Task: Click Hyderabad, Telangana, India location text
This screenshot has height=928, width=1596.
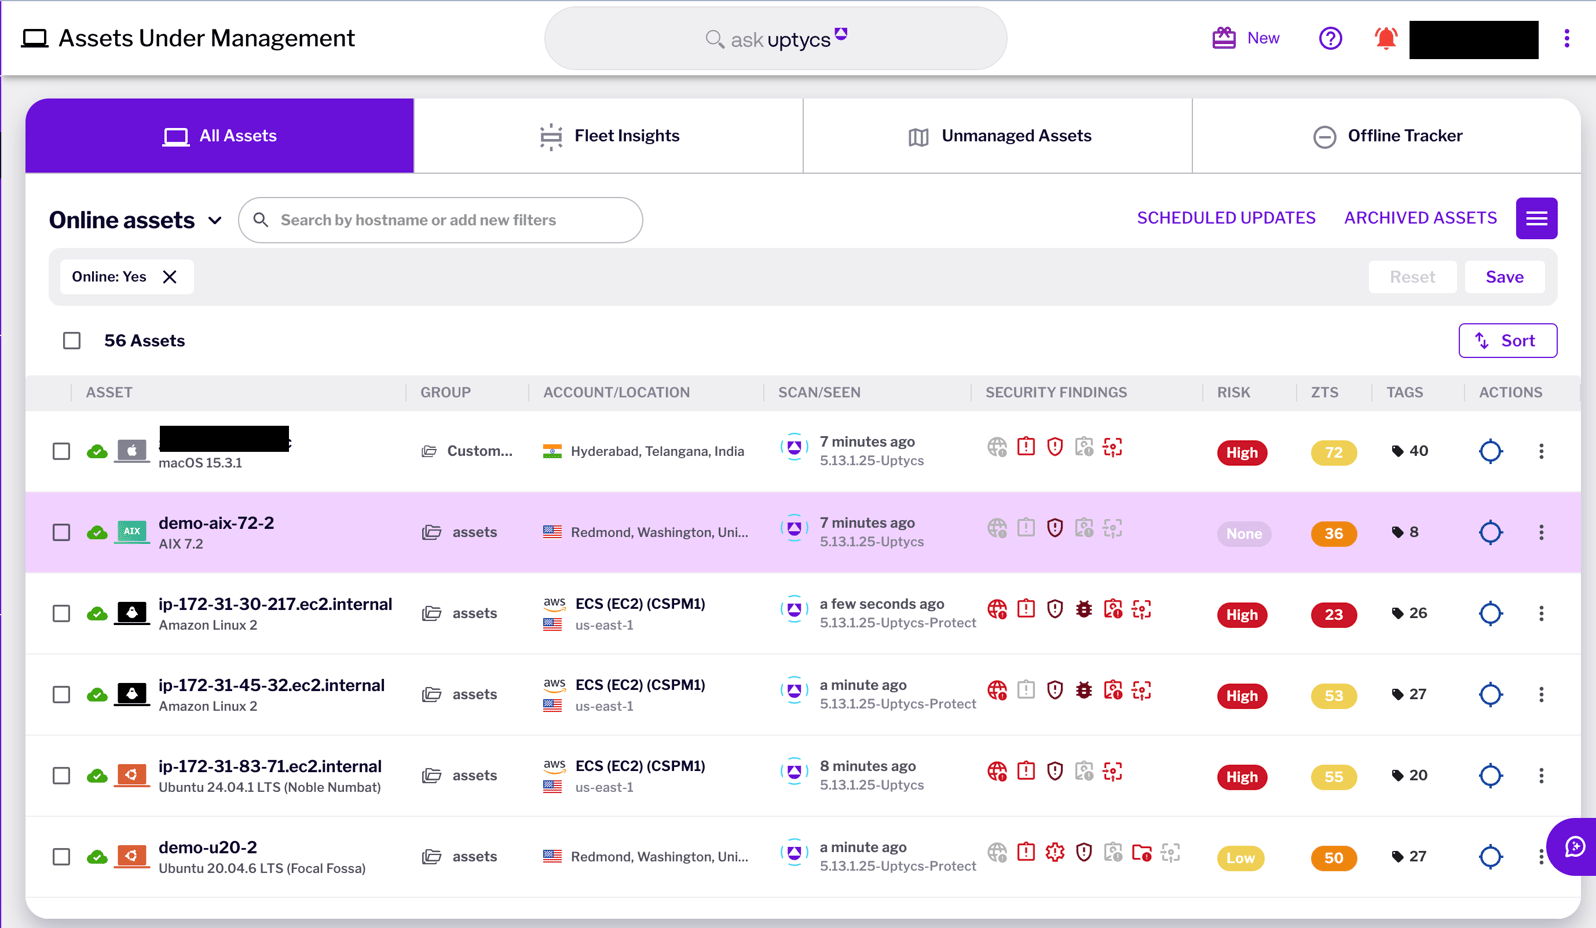Action: [x=657, y=451]
